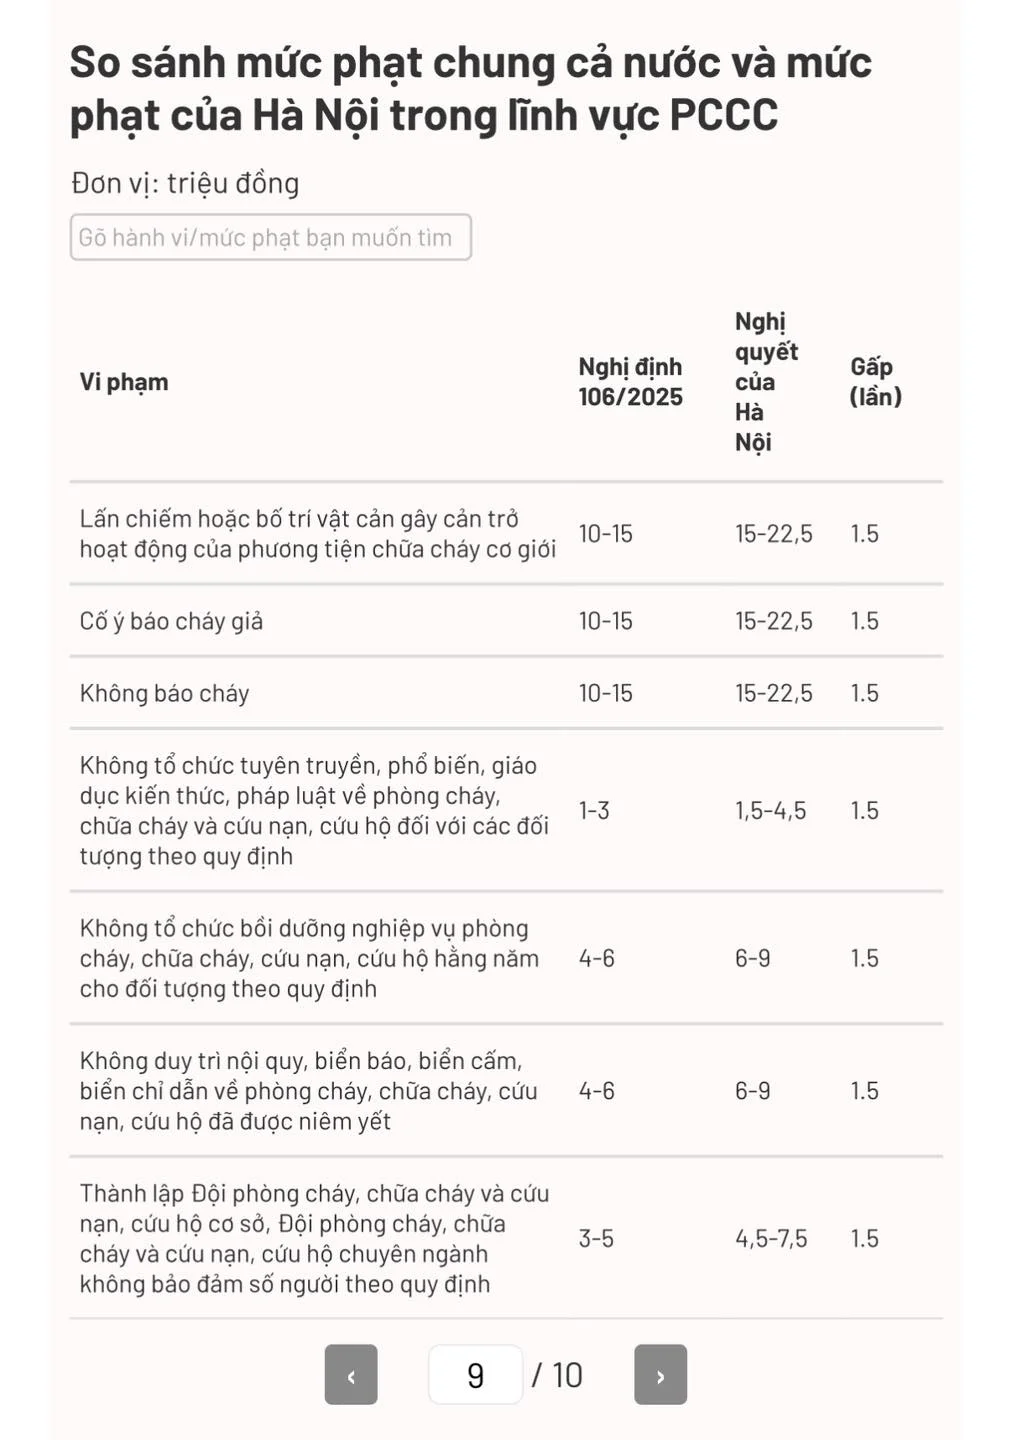Click the "Không duy trì nội quy, biển báo" row

pyautogui.click(x=308, y=1091)
